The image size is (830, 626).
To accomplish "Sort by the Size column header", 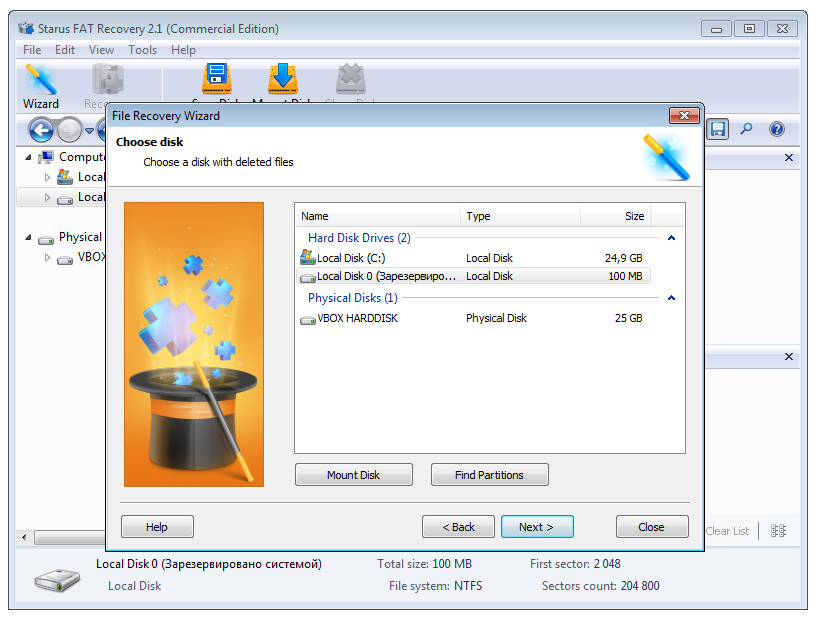I will pyautogui.click(x=616, y=216).
